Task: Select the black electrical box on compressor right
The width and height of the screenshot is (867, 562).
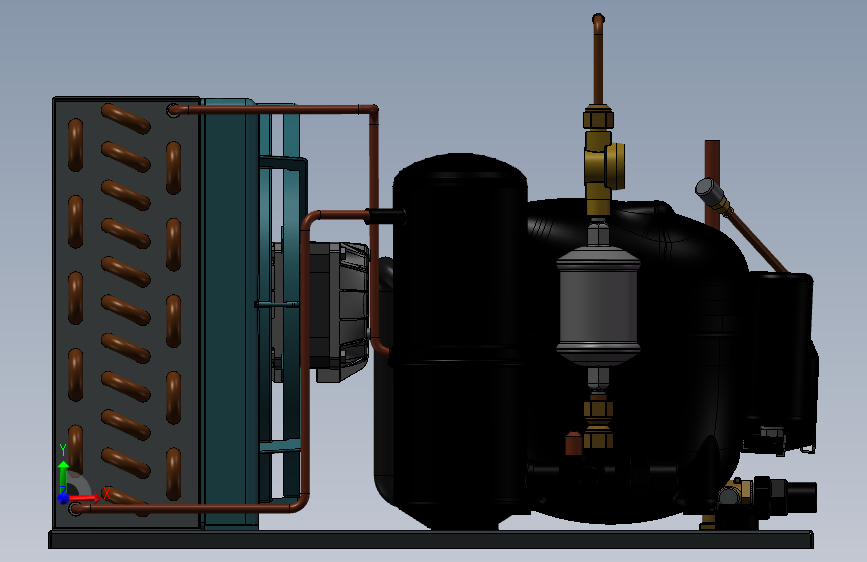Action: [x=781, y=354]
